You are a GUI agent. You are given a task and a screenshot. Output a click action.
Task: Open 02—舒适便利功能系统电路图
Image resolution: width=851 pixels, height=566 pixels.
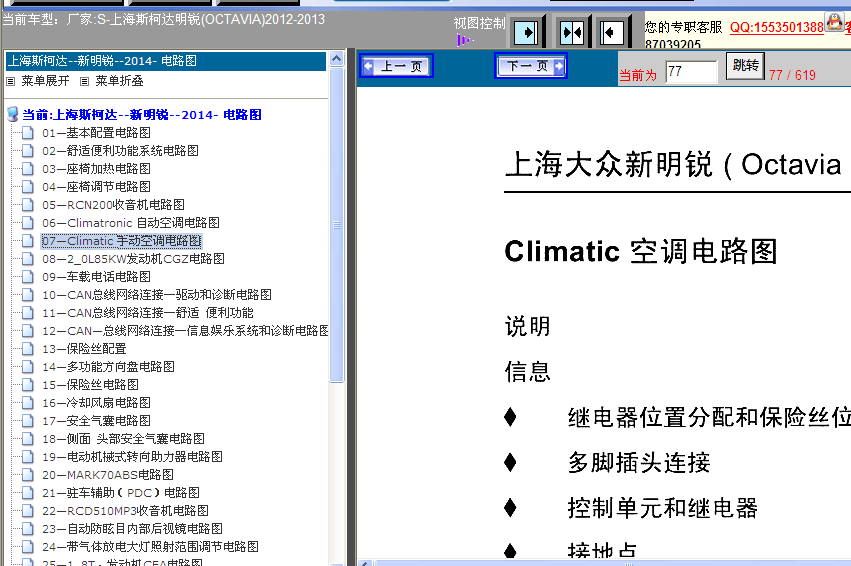(120, 151)
